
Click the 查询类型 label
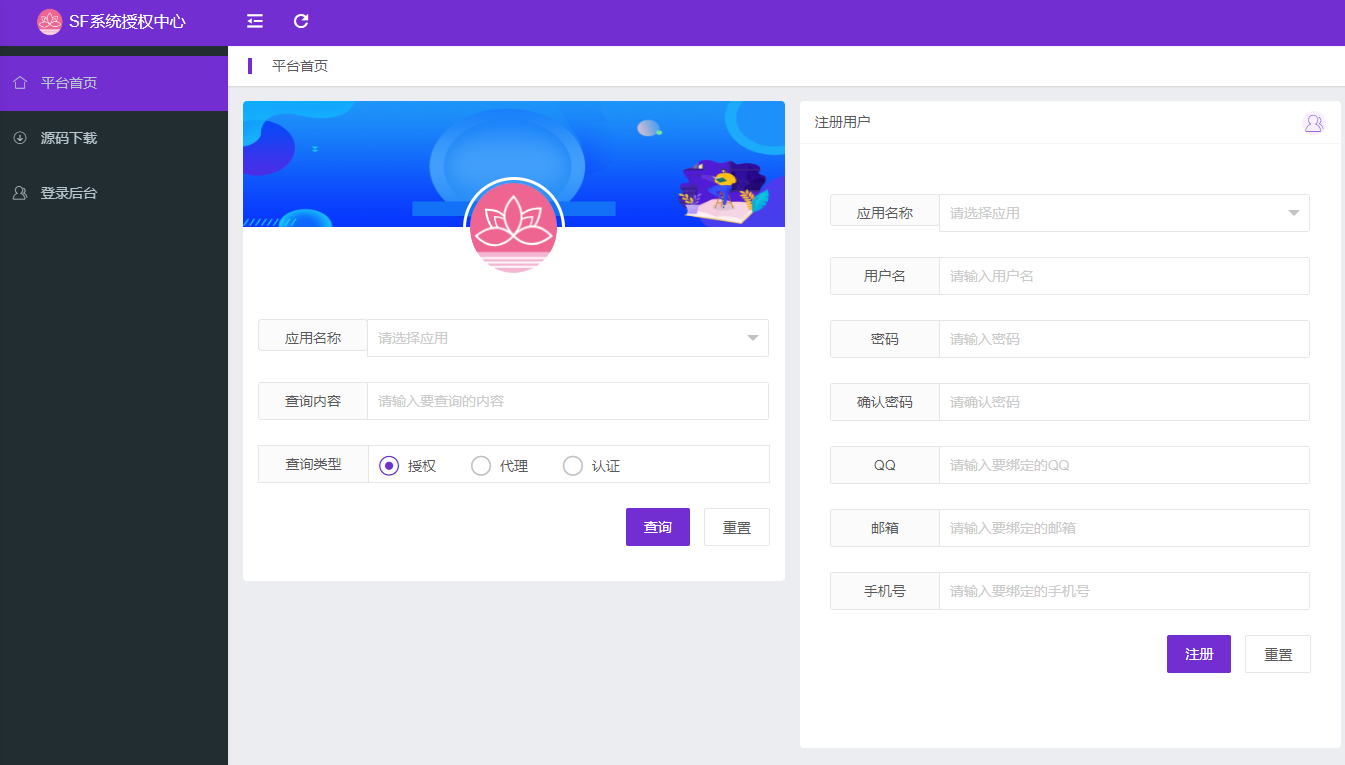[x=313, y=464]
